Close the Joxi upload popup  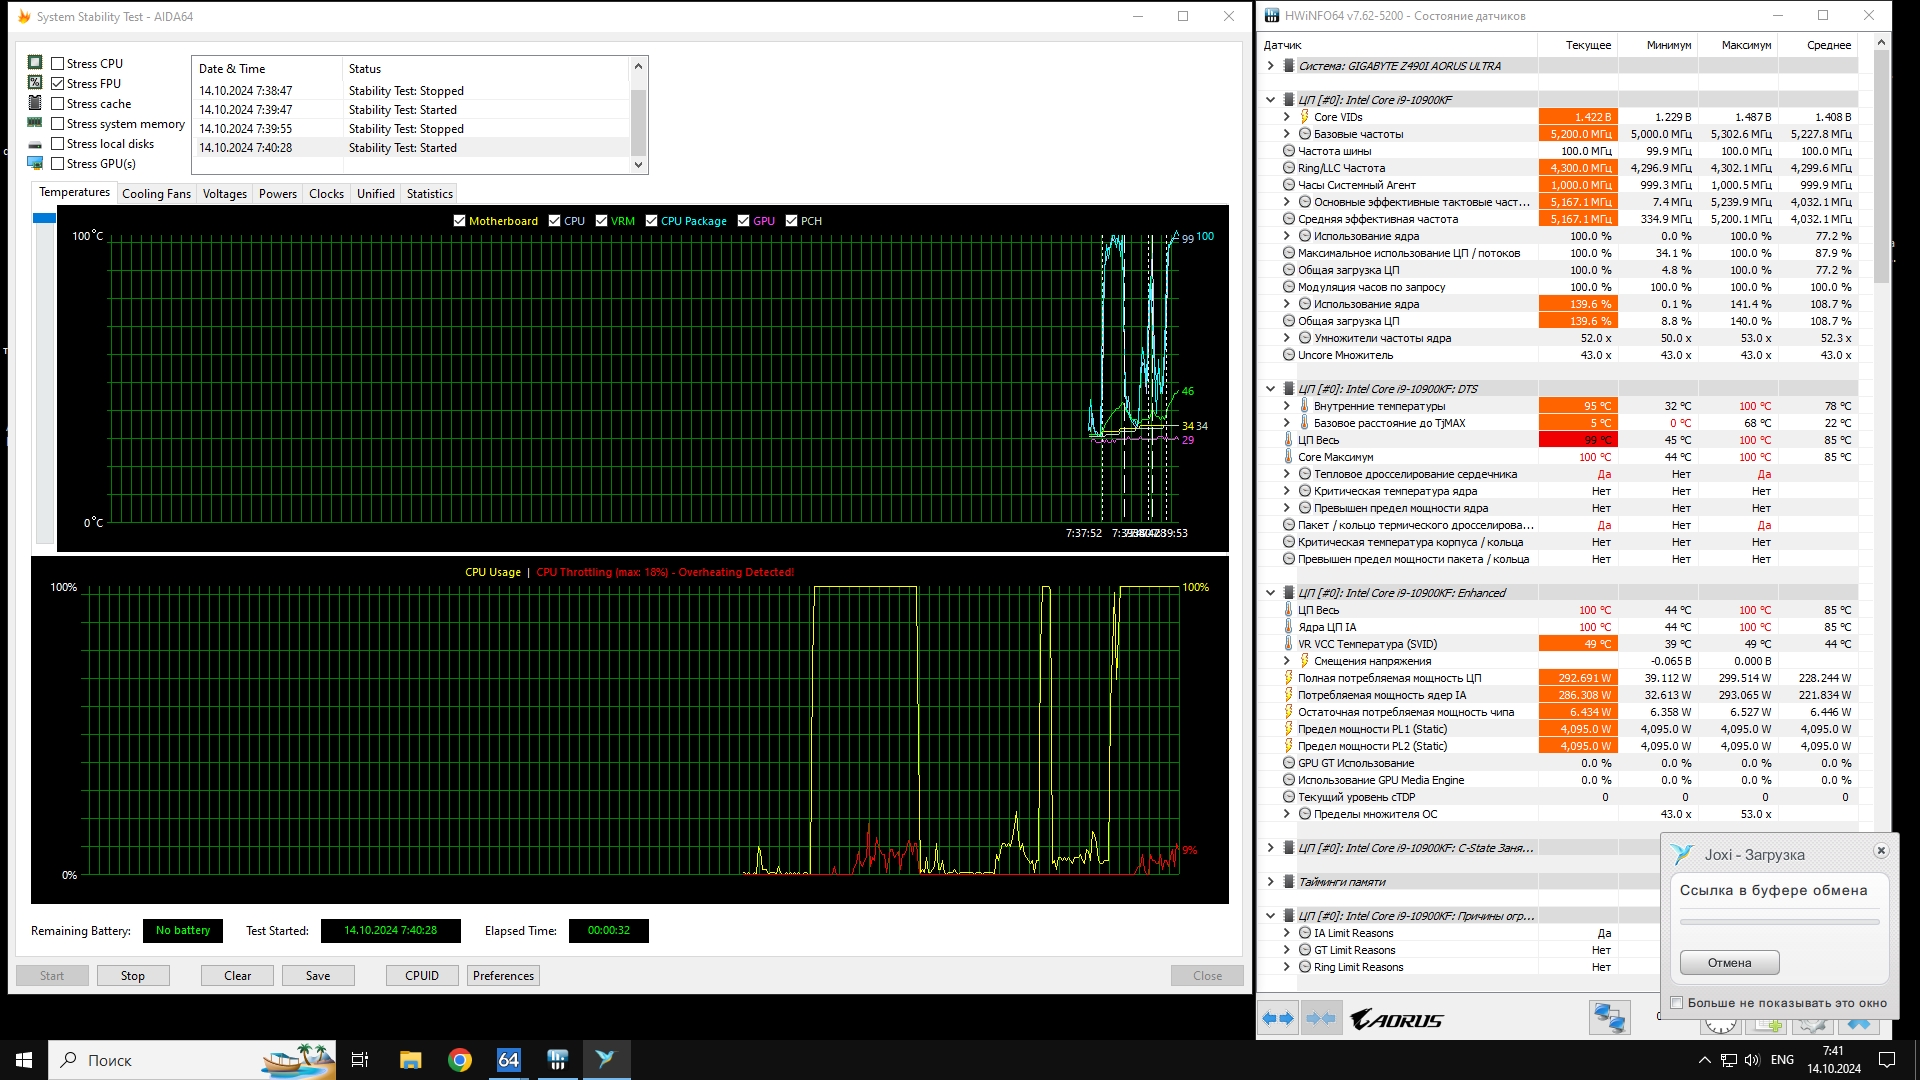pos(1880,851)
